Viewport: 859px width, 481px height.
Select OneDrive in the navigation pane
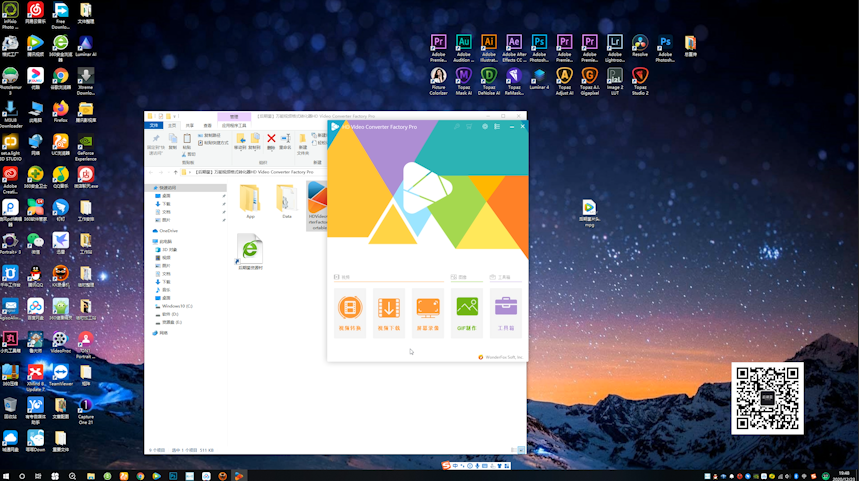(x=167, y=231)
